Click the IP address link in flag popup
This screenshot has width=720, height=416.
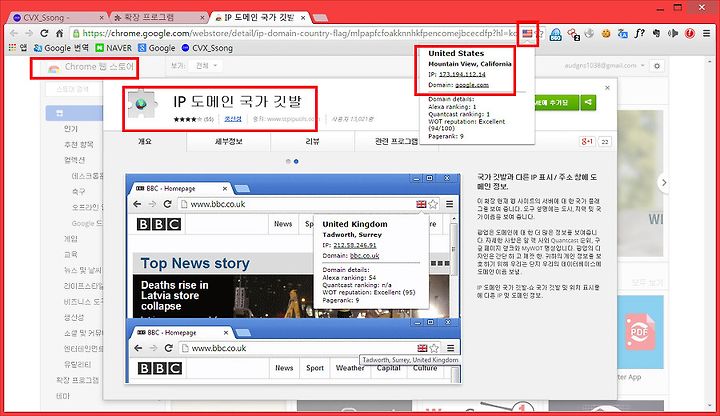click(462, 74)
